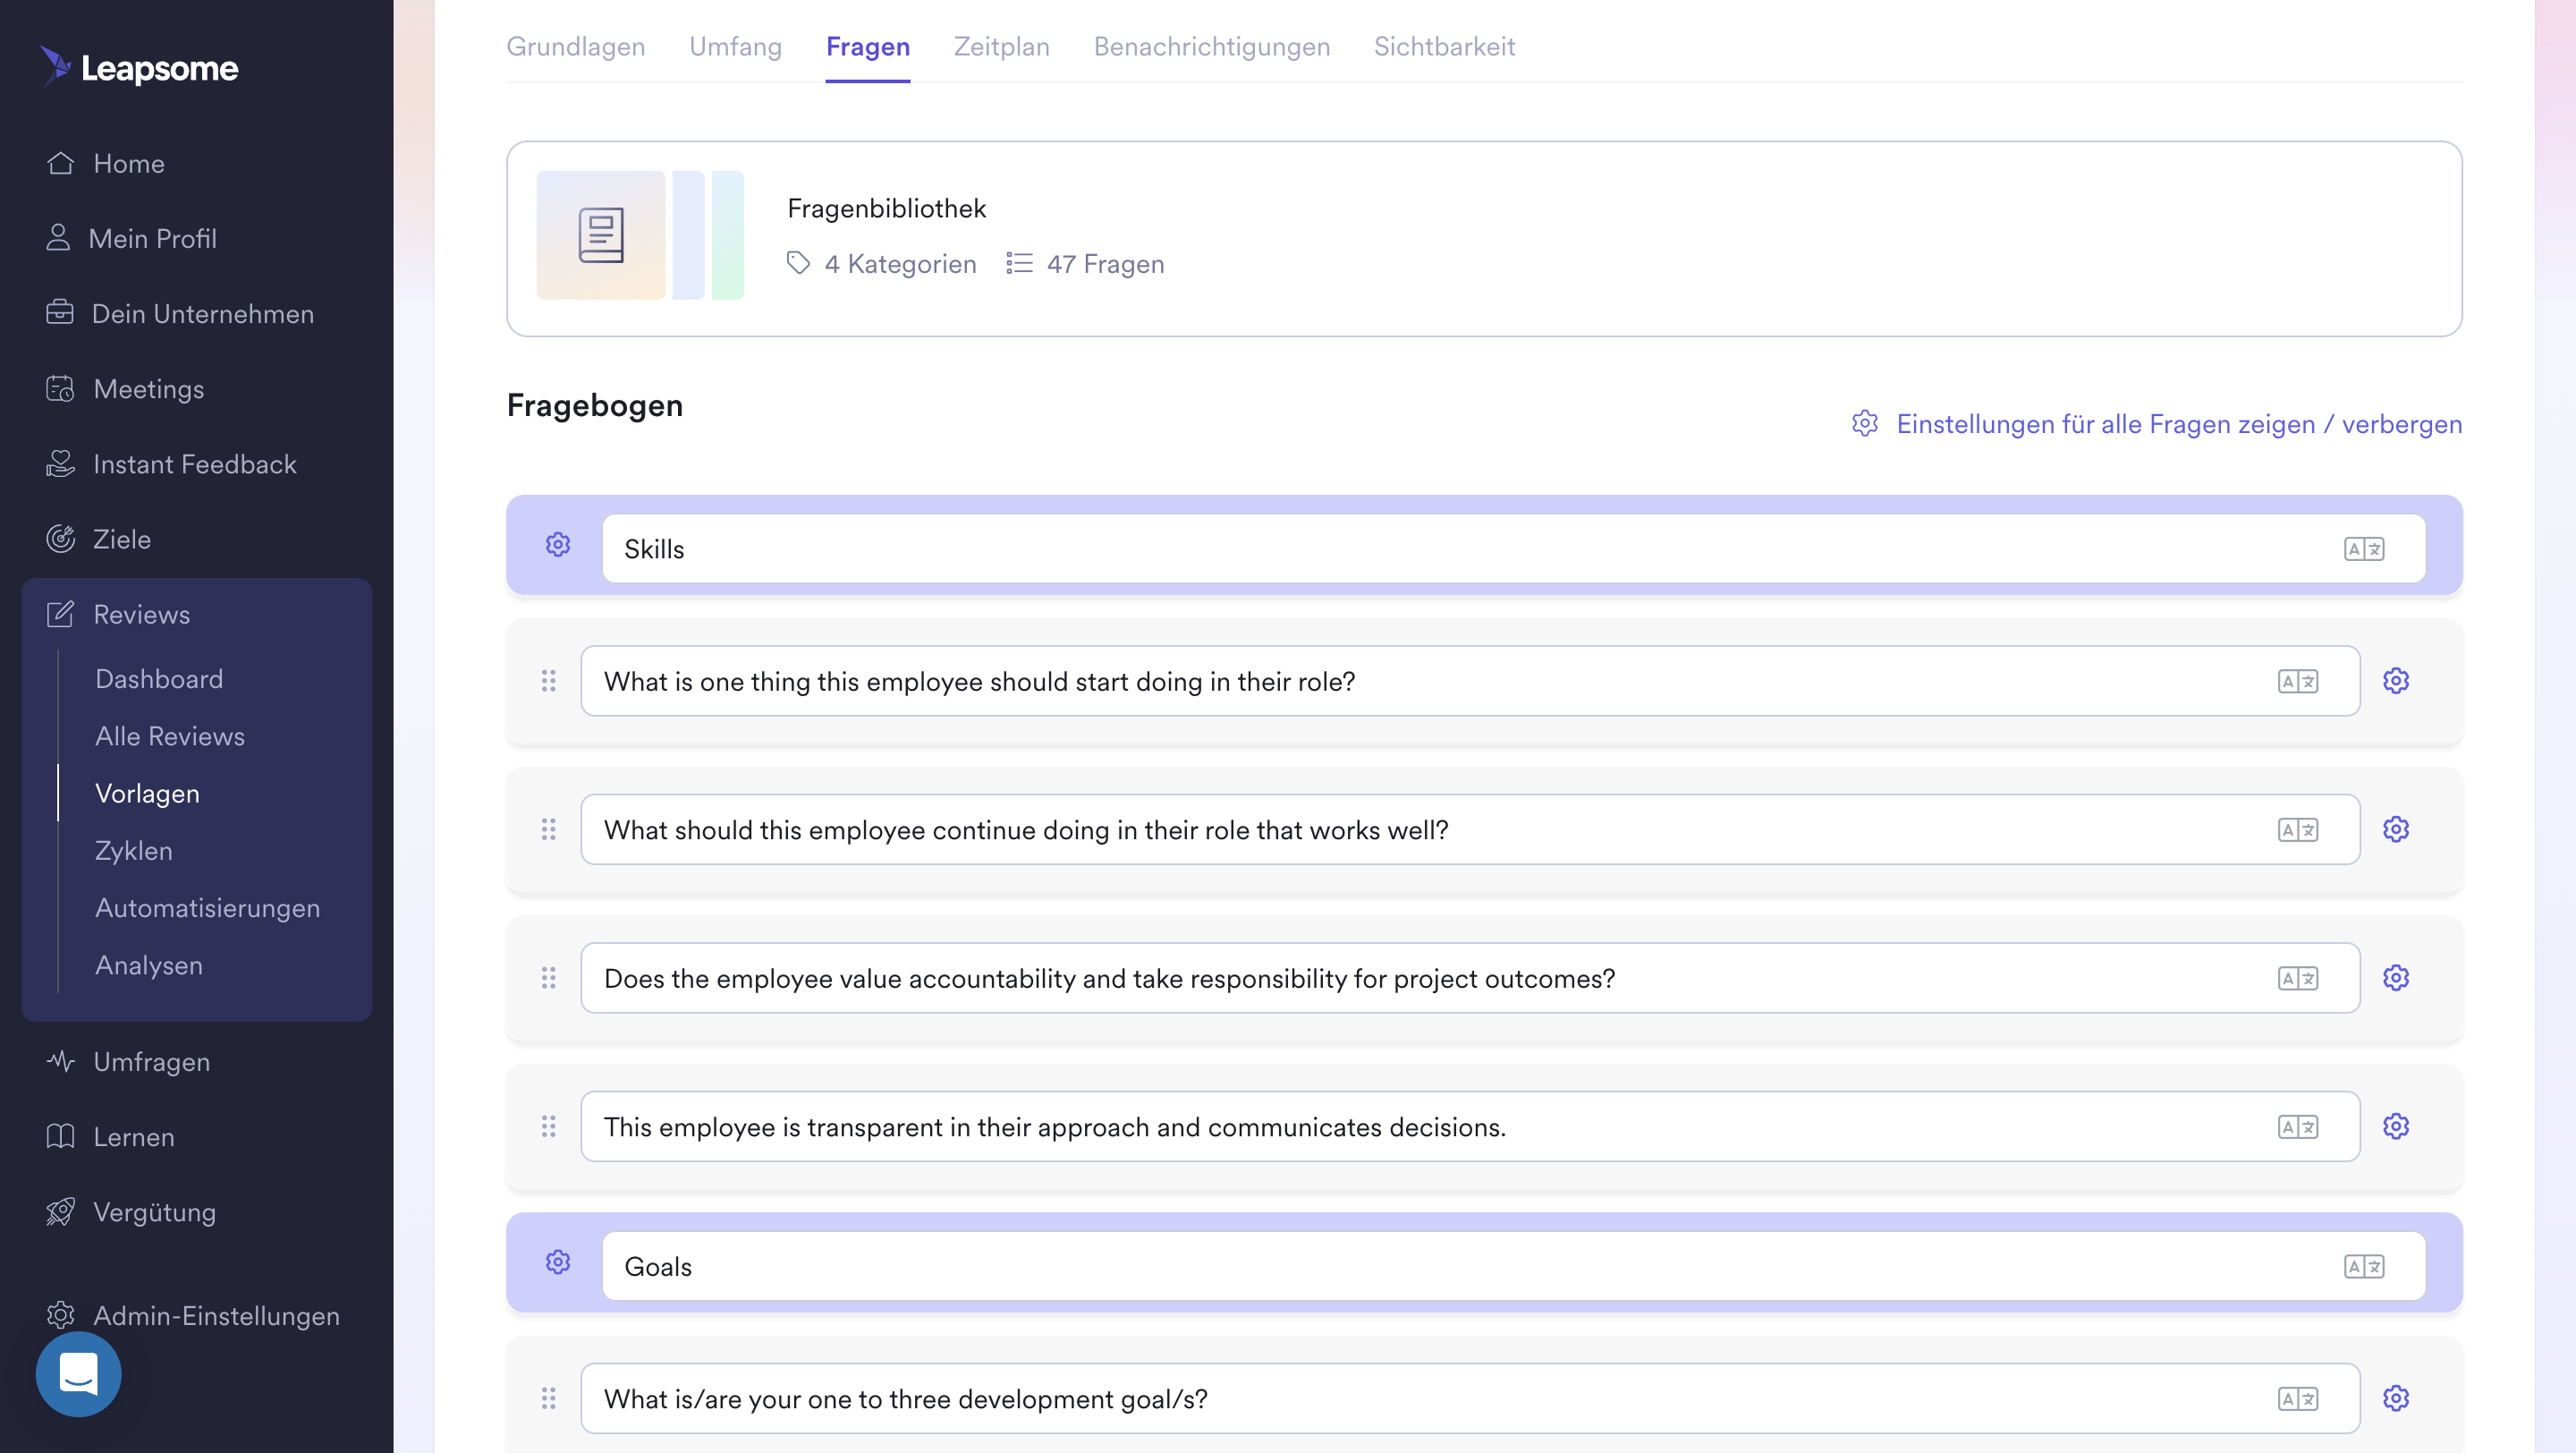This screenshot has width=2576, height=1453.
Task: Click drag handle of development goals question
Action: (x=548, y=1398)
